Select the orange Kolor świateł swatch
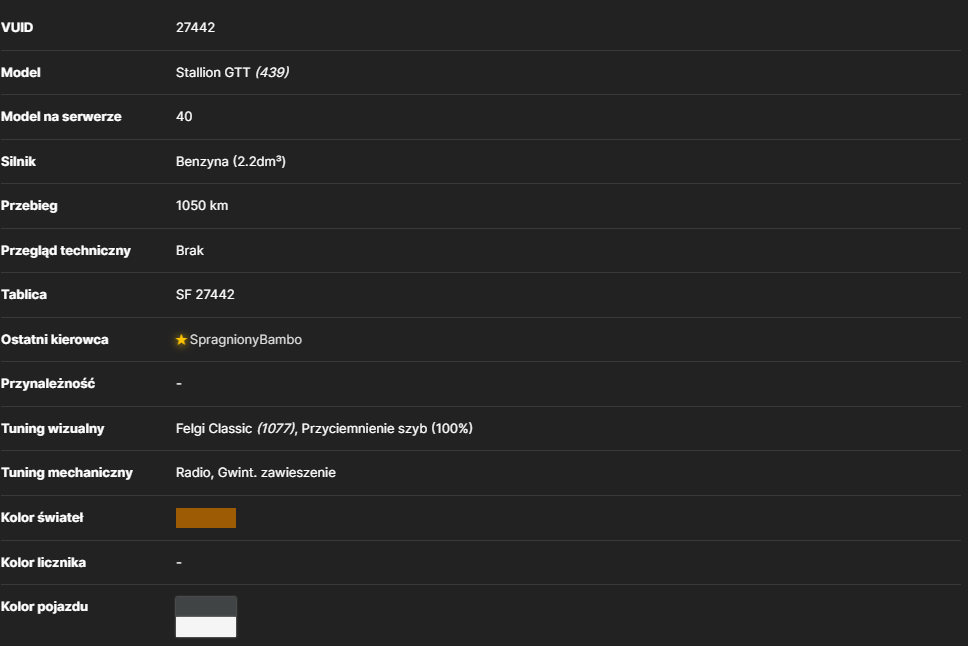968x646 pixels. pos(206,518)
